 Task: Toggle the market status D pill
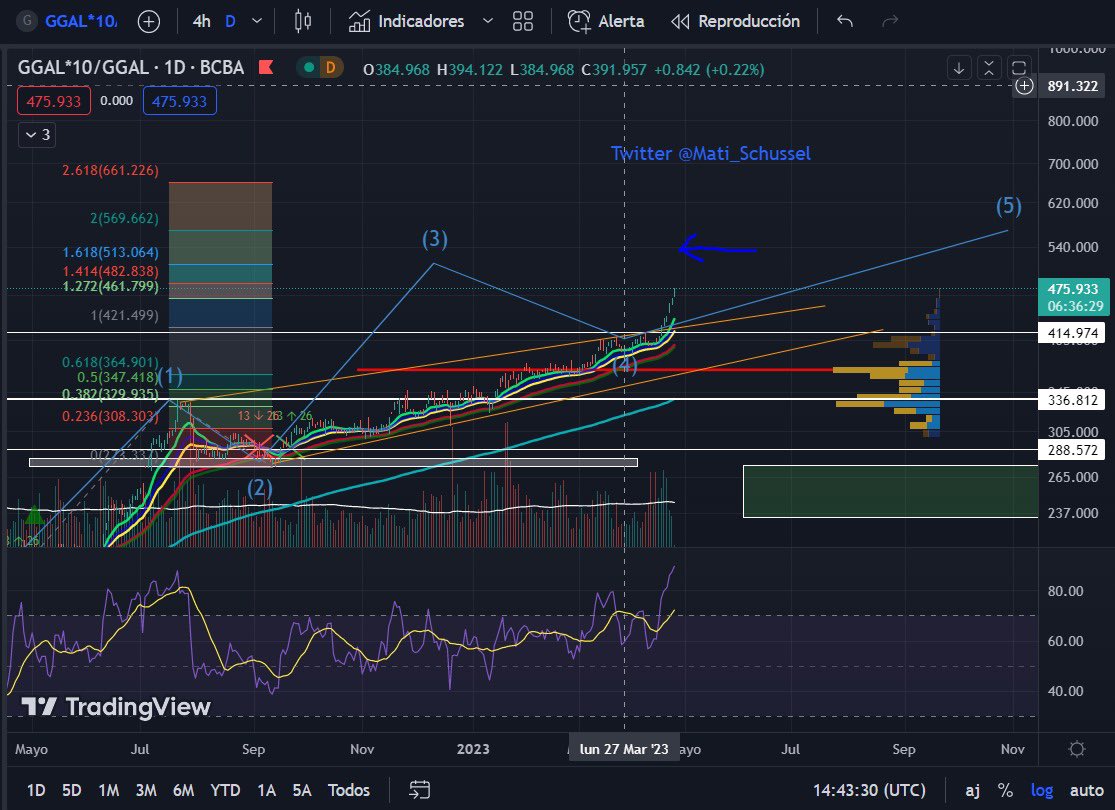click(x=319, y=68)
